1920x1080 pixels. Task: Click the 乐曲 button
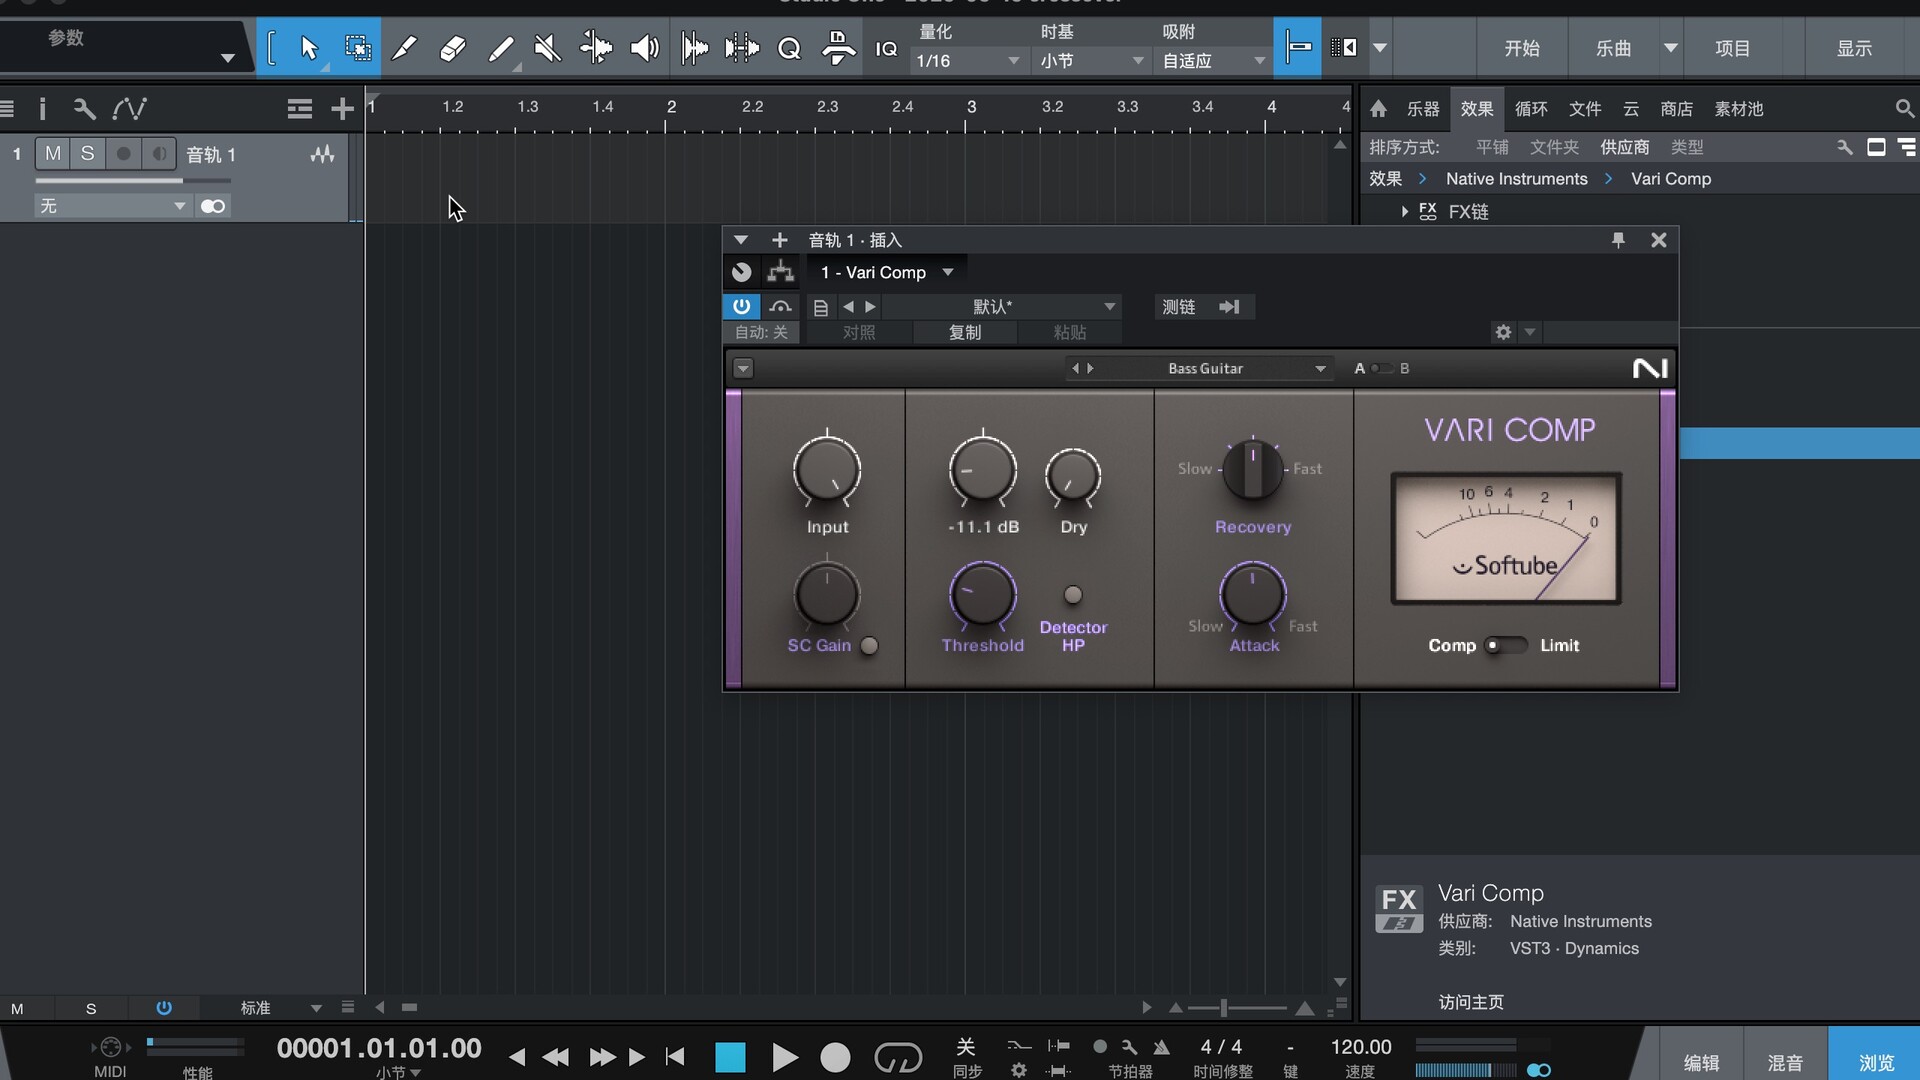1613,48
